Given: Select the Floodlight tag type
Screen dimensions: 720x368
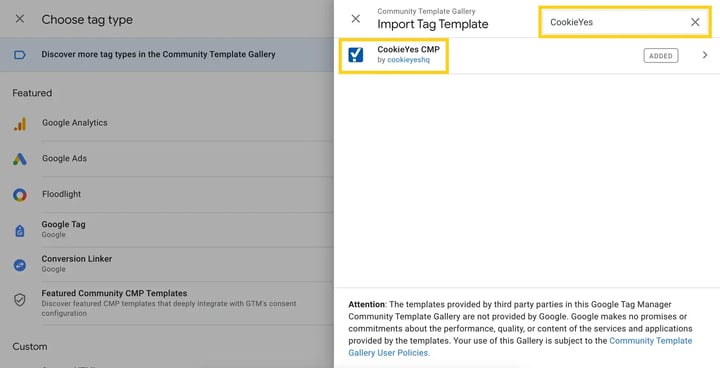Looking at the screenshot, I should click(167, 194).
